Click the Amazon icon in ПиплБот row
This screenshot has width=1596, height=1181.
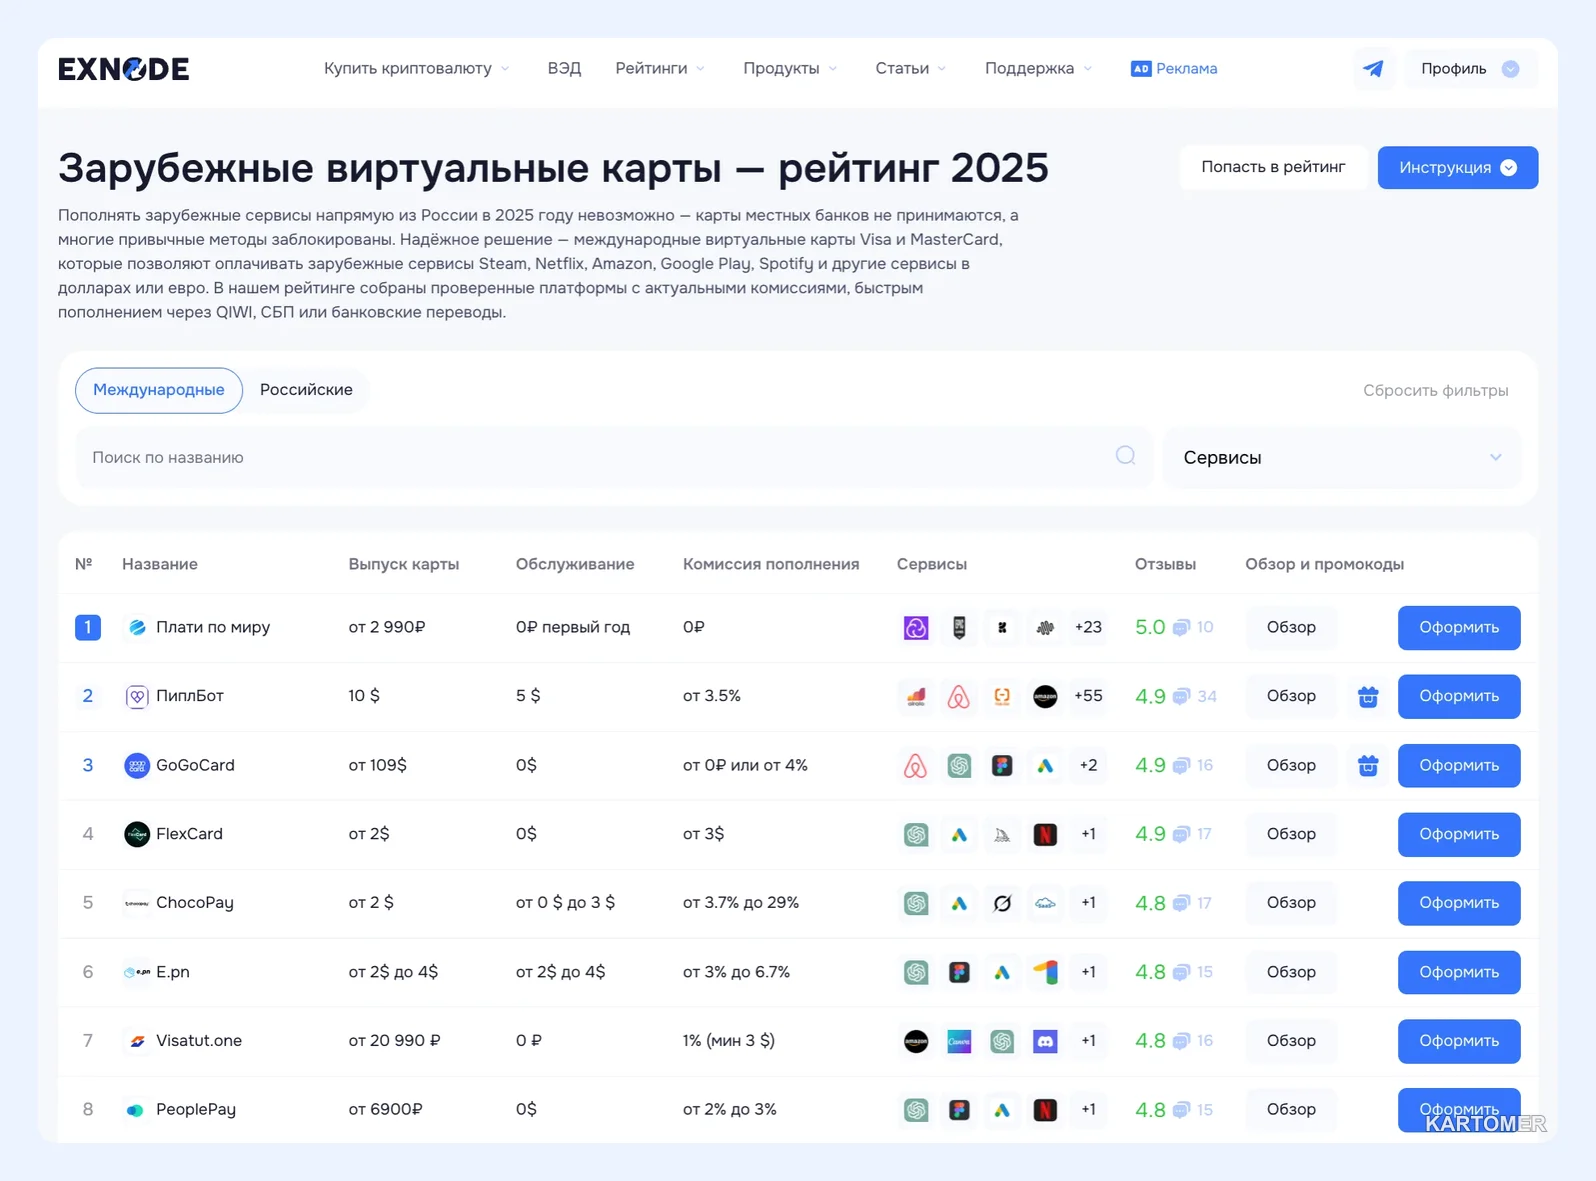click(1045, 697)
